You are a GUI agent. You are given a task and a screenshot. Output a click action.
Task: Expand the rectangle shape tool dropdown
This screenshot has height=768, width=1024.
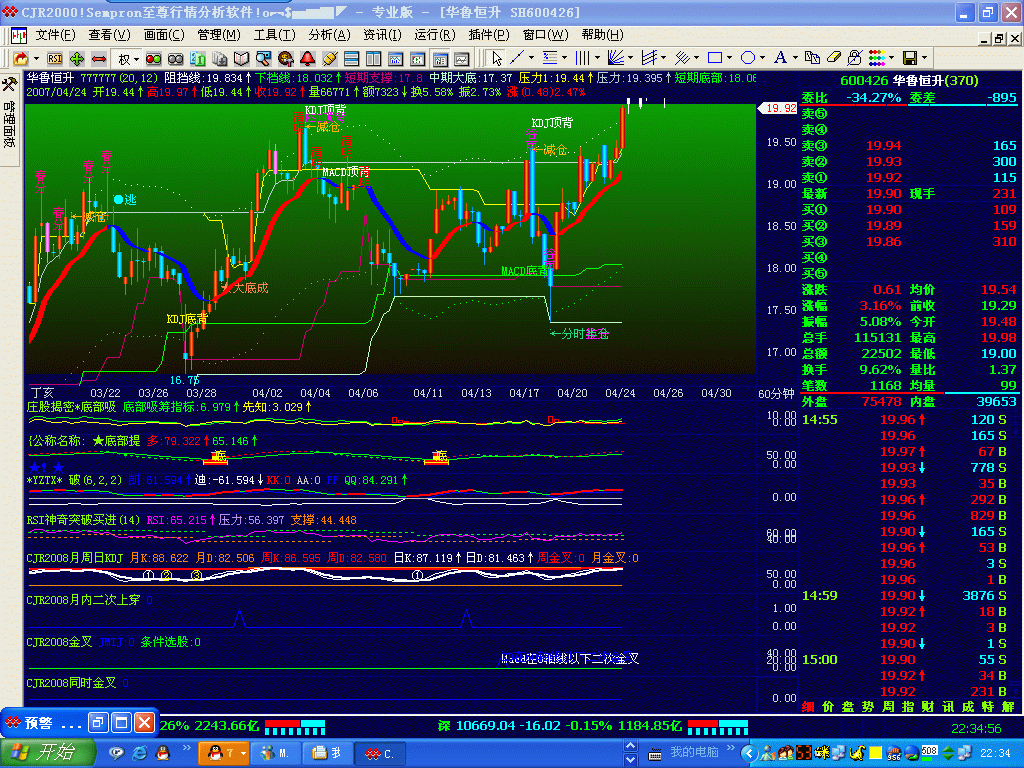tap(729, 58)
